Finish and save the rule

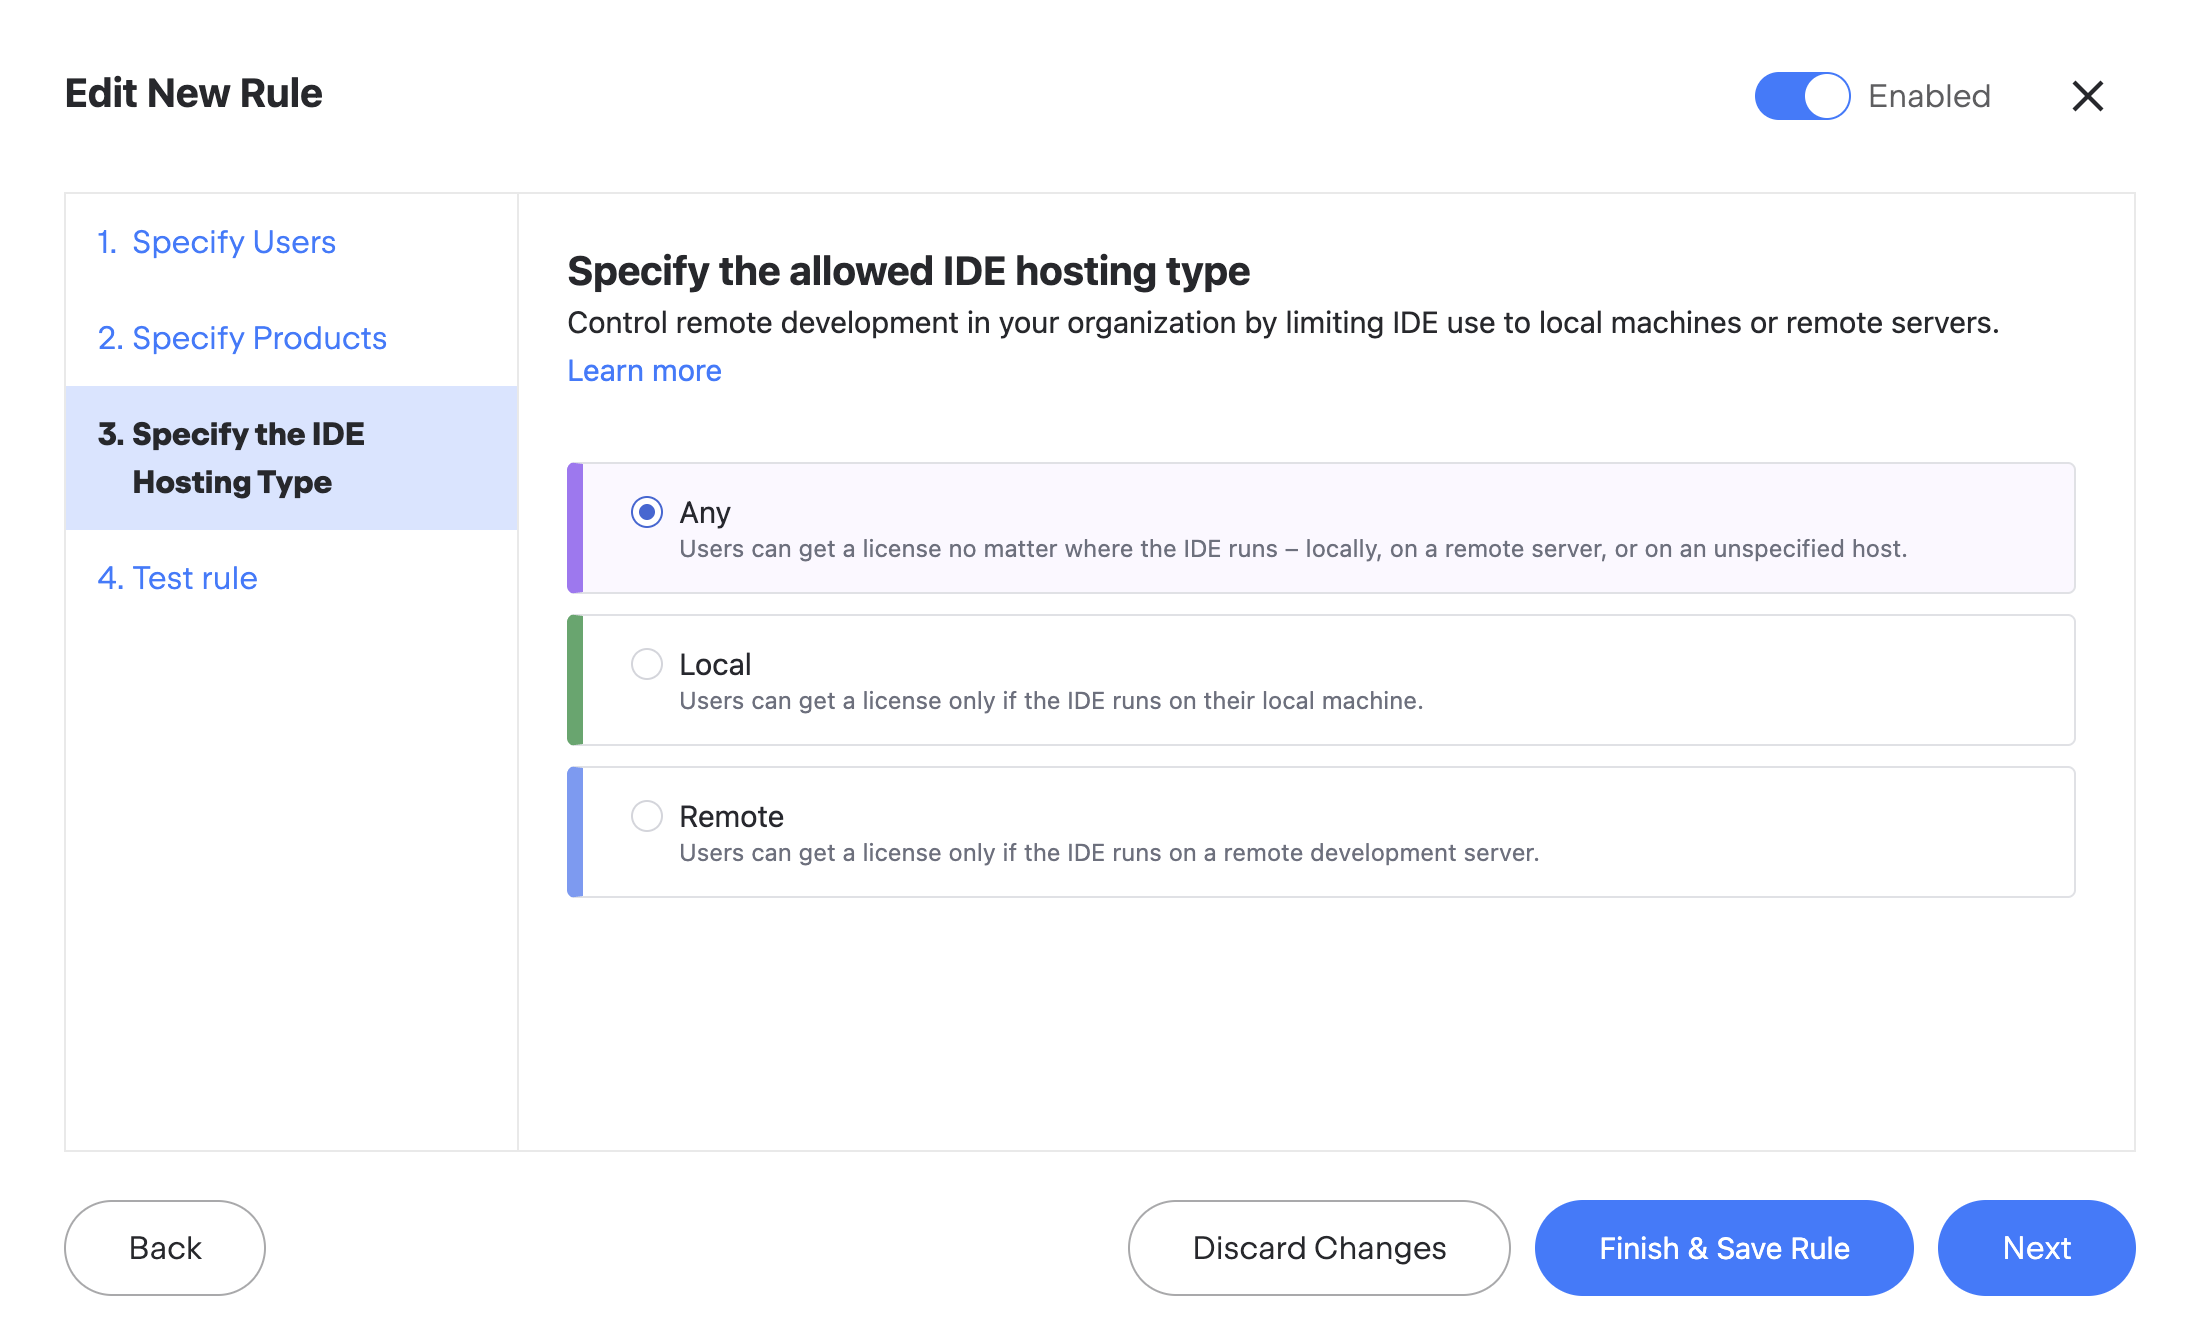(1723, 1247)
